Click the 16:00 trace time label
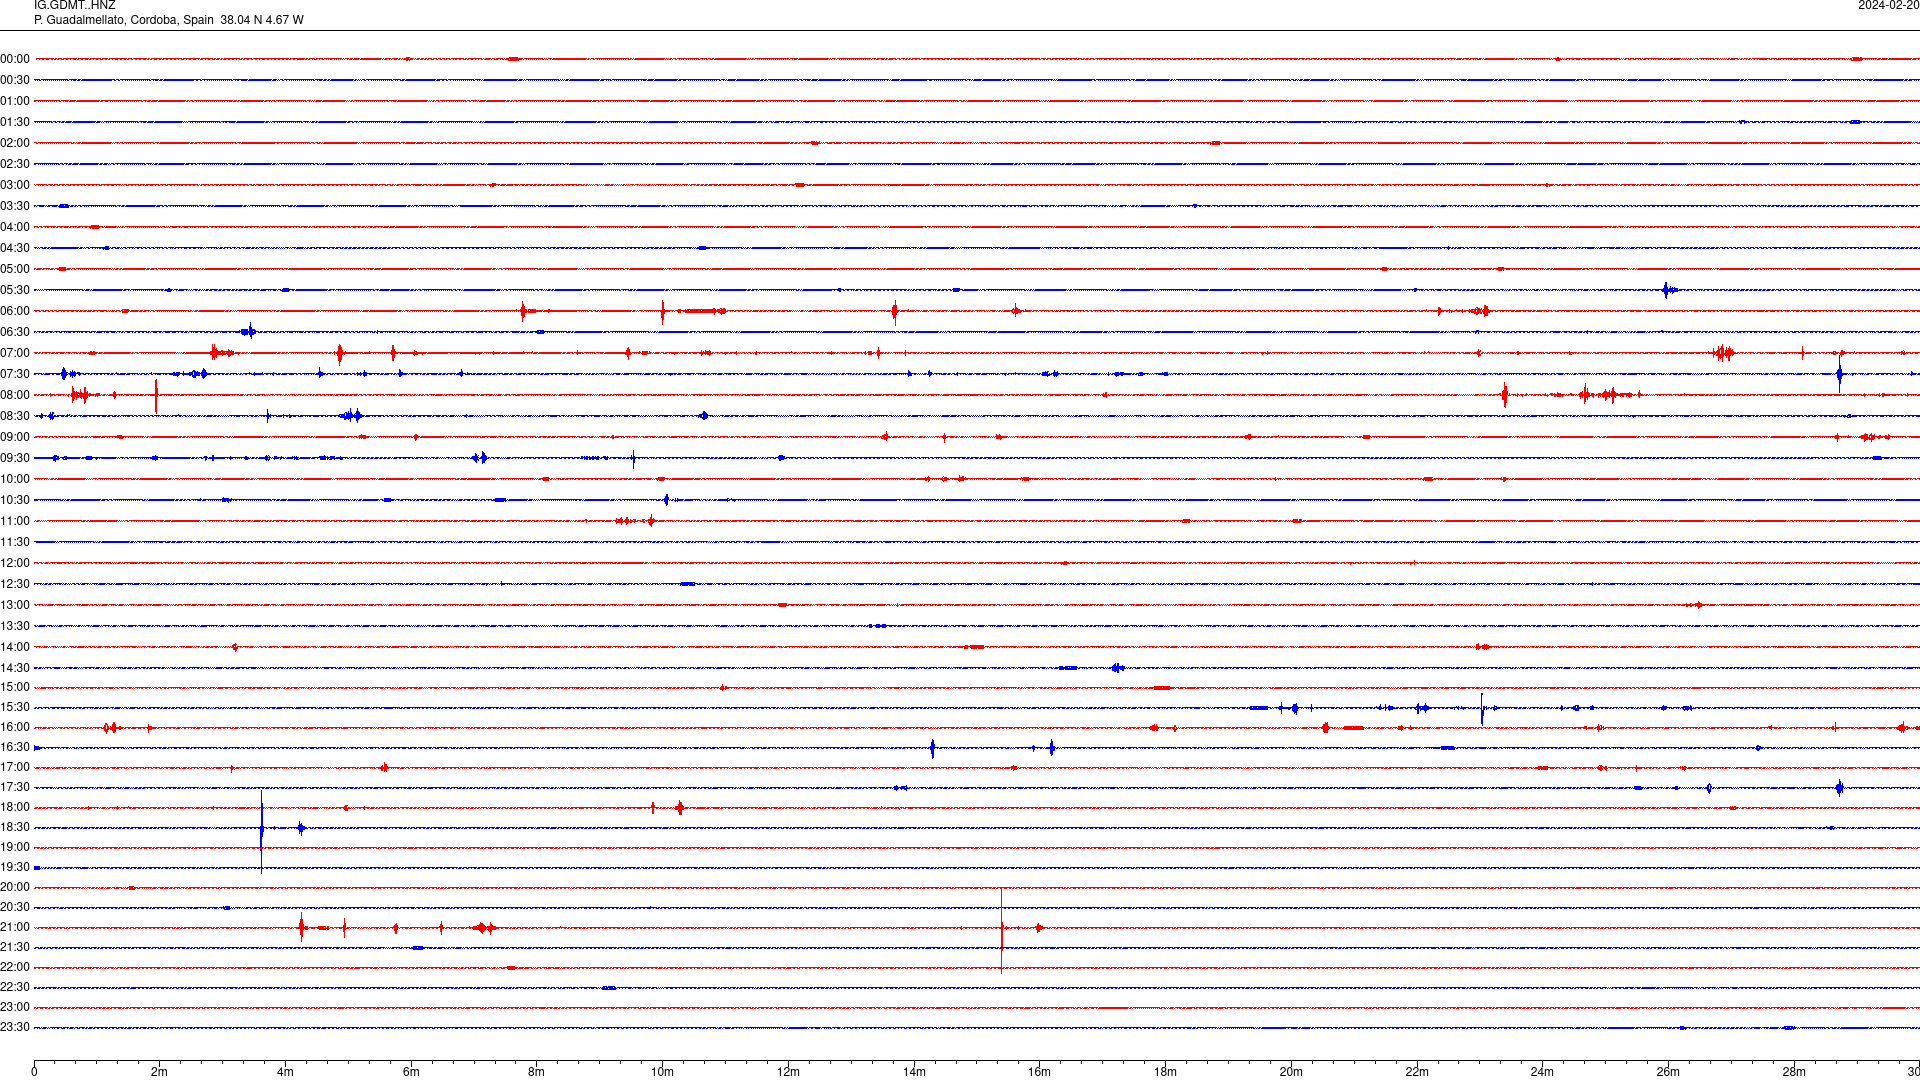This screenshot has height=1080, width=1920. (x=15, y=727)
